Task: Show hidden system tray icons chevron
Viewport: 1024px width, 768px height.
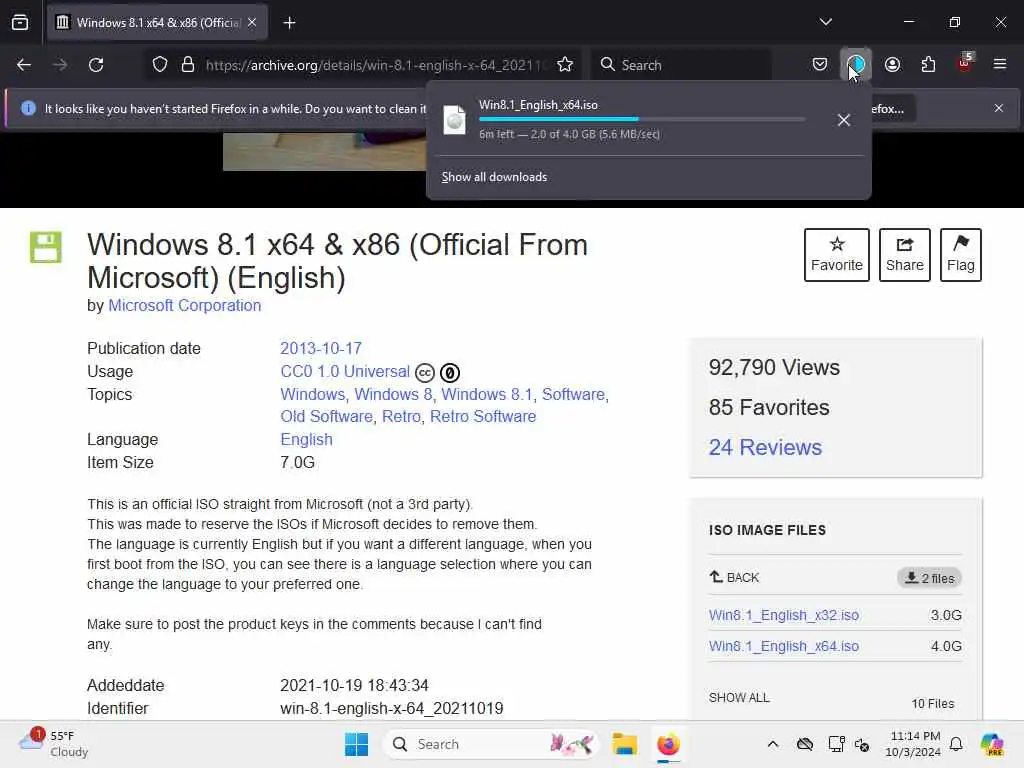Action: (773, 744)
